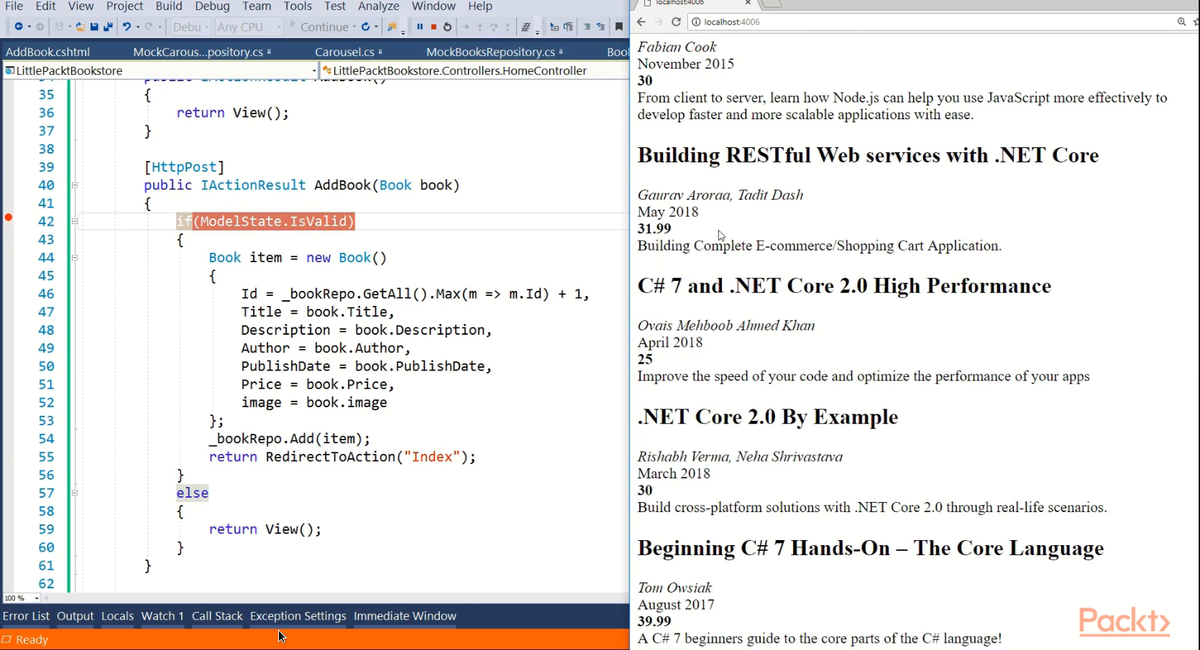Reload the localhost page in Chrome

(x=677, y=22)
